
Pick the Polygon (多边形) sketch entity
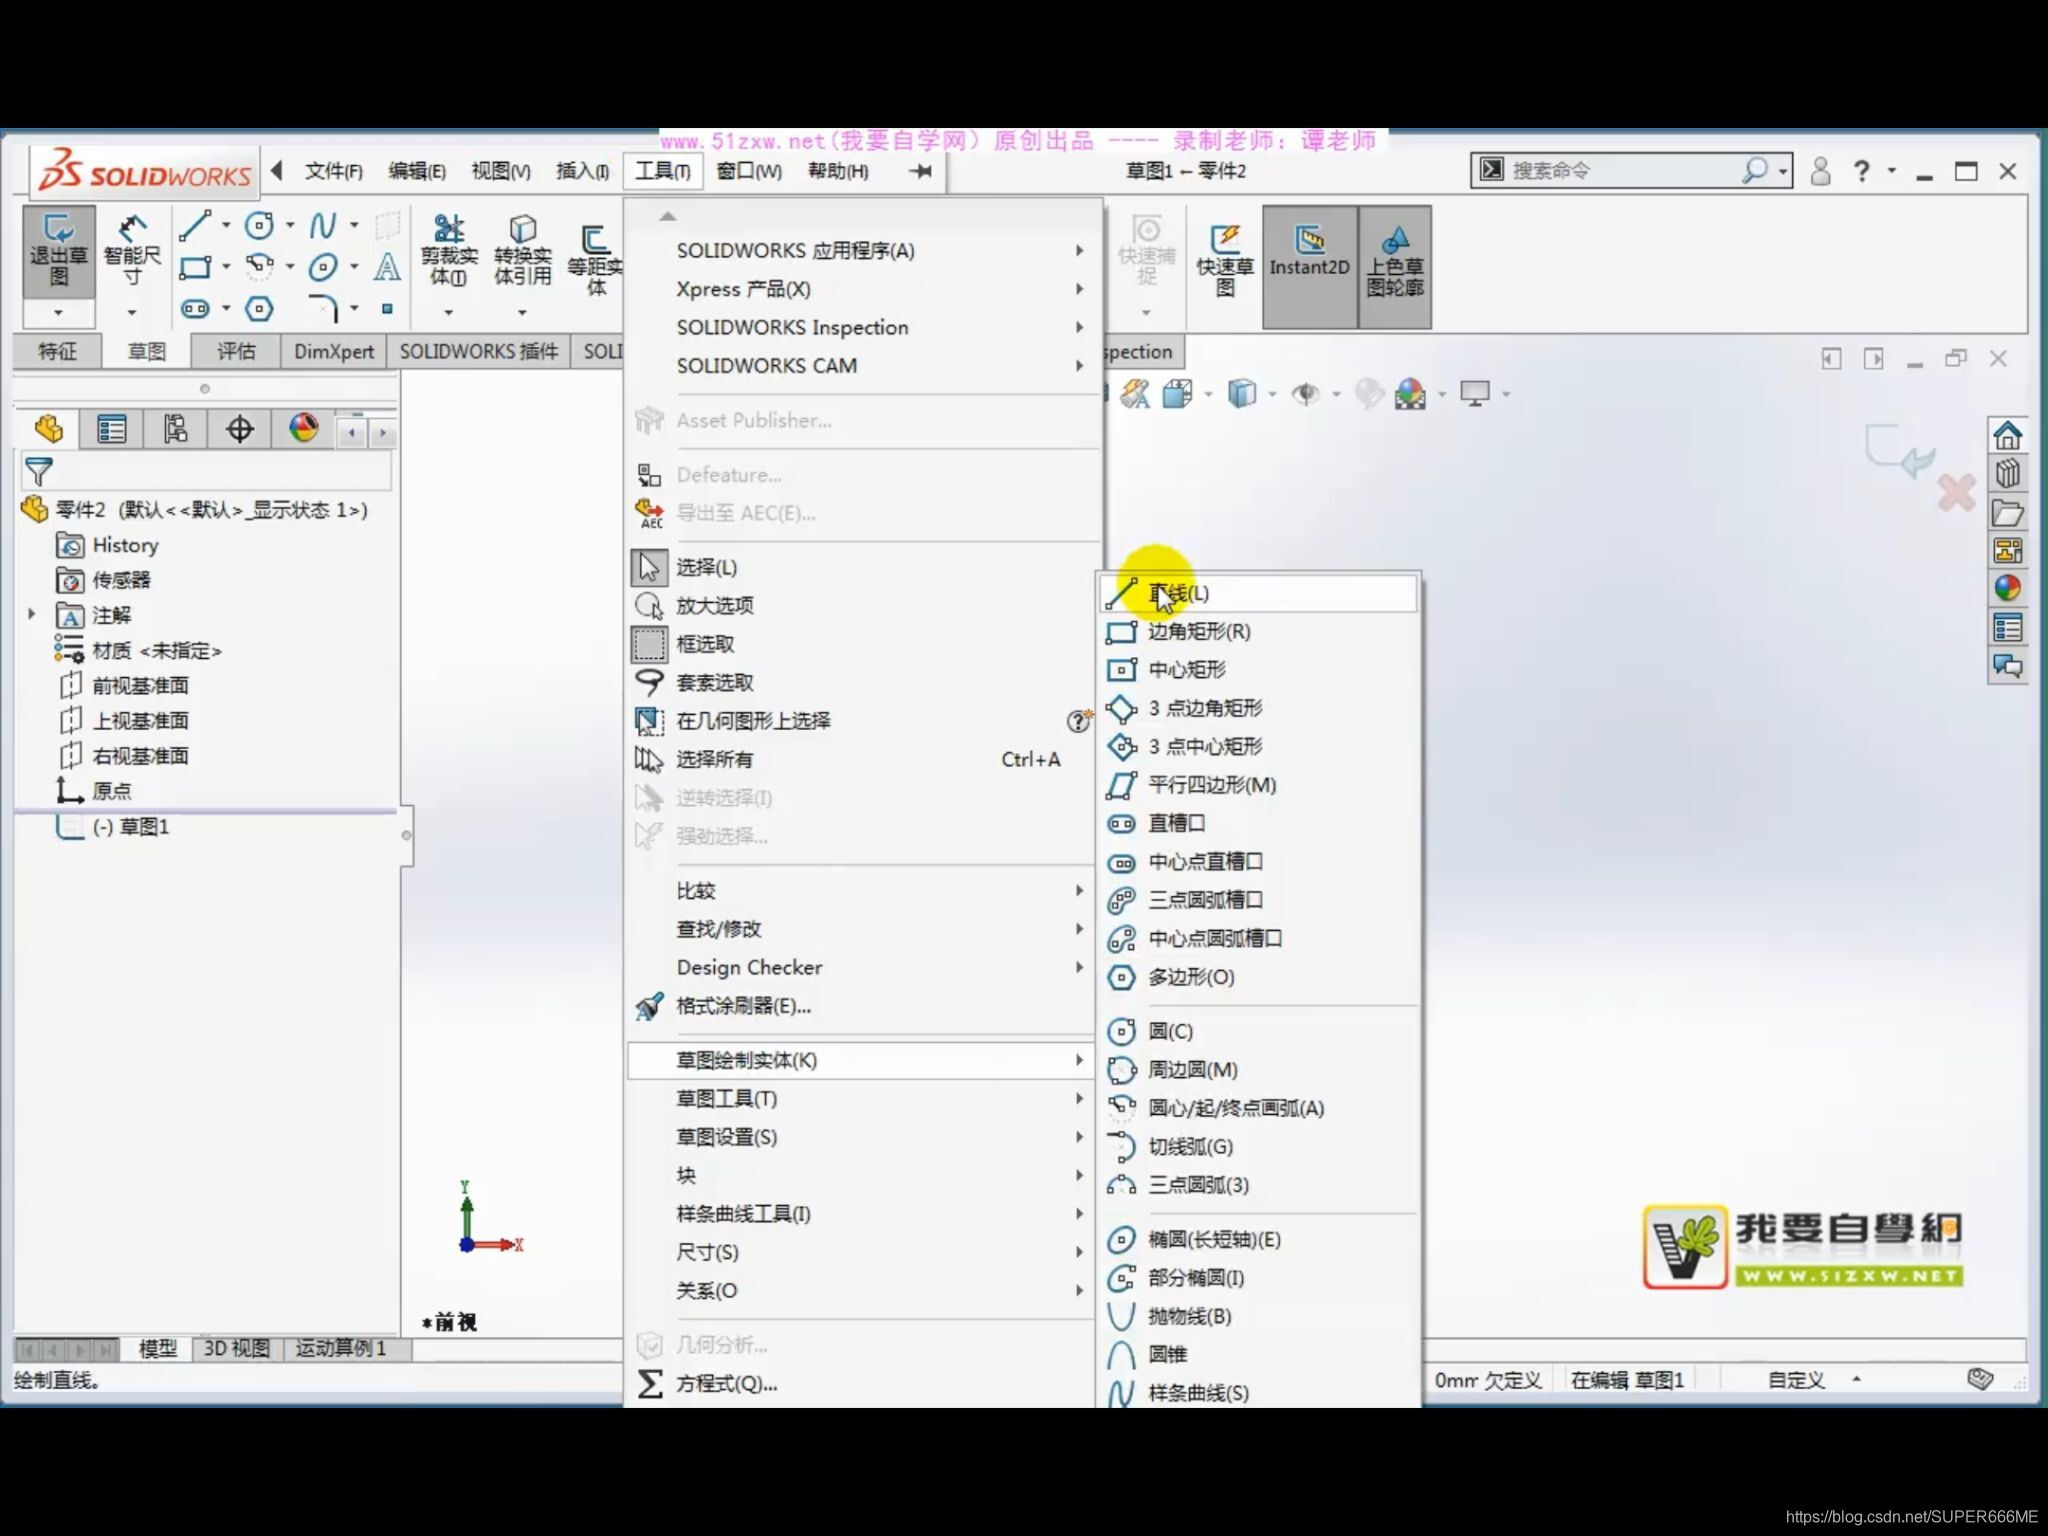tap(1190, 977)
